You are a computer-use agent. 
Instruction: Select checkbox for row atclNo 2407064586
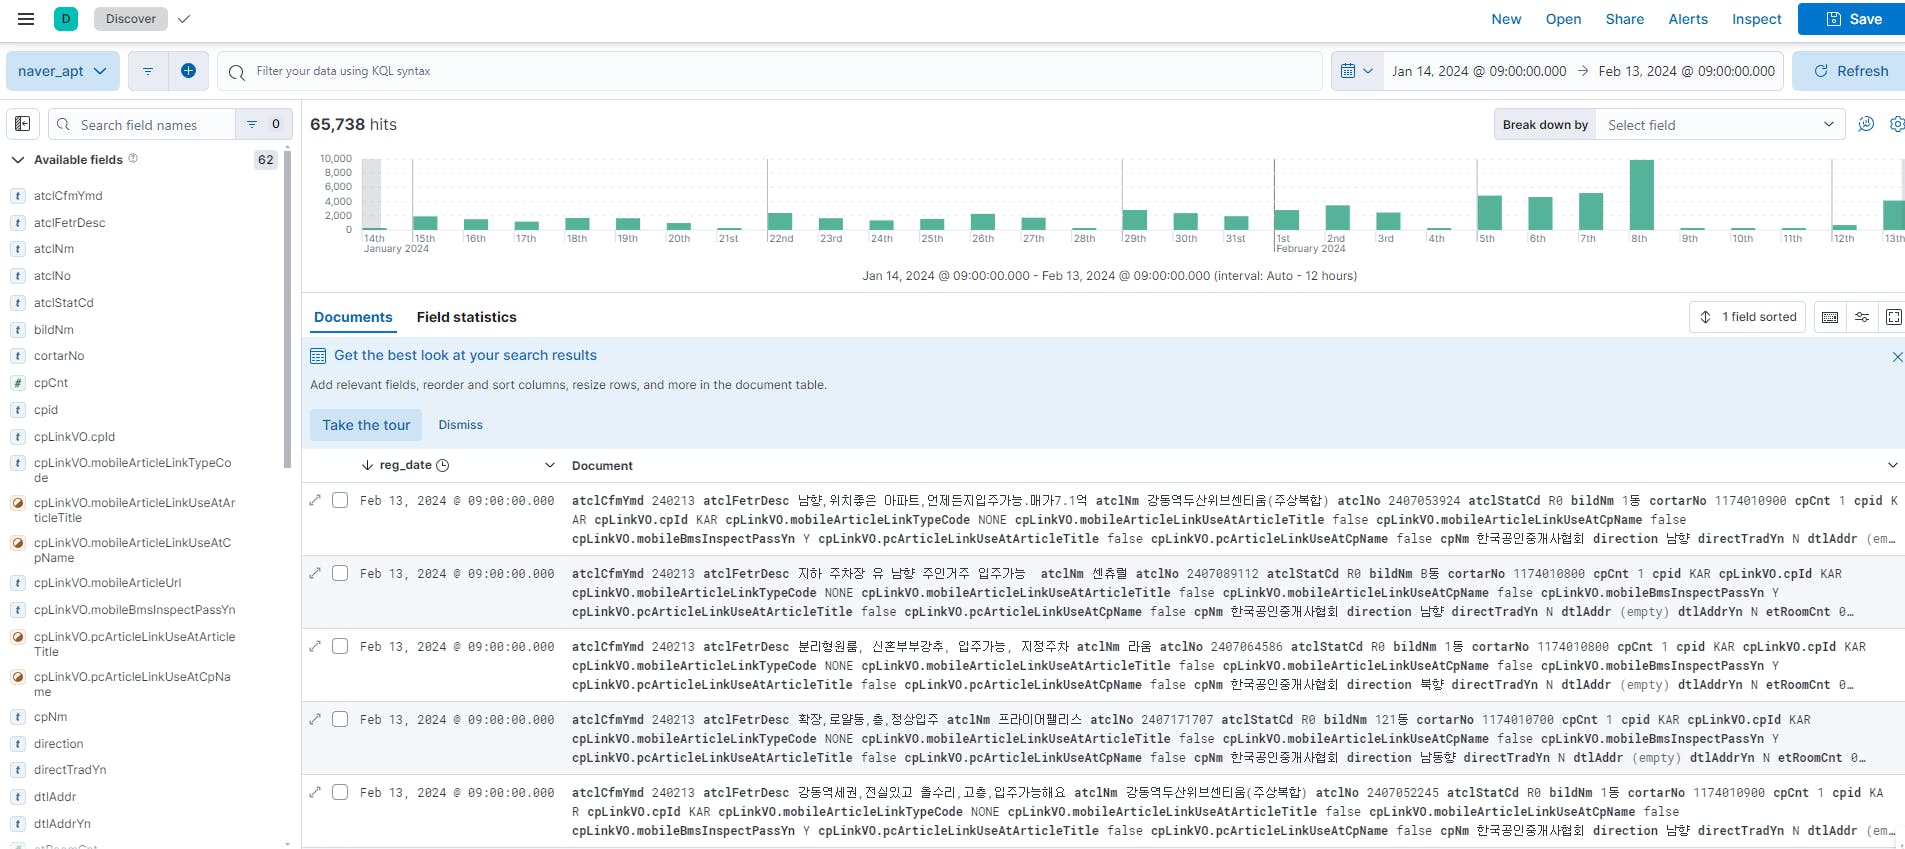[340, 646]
